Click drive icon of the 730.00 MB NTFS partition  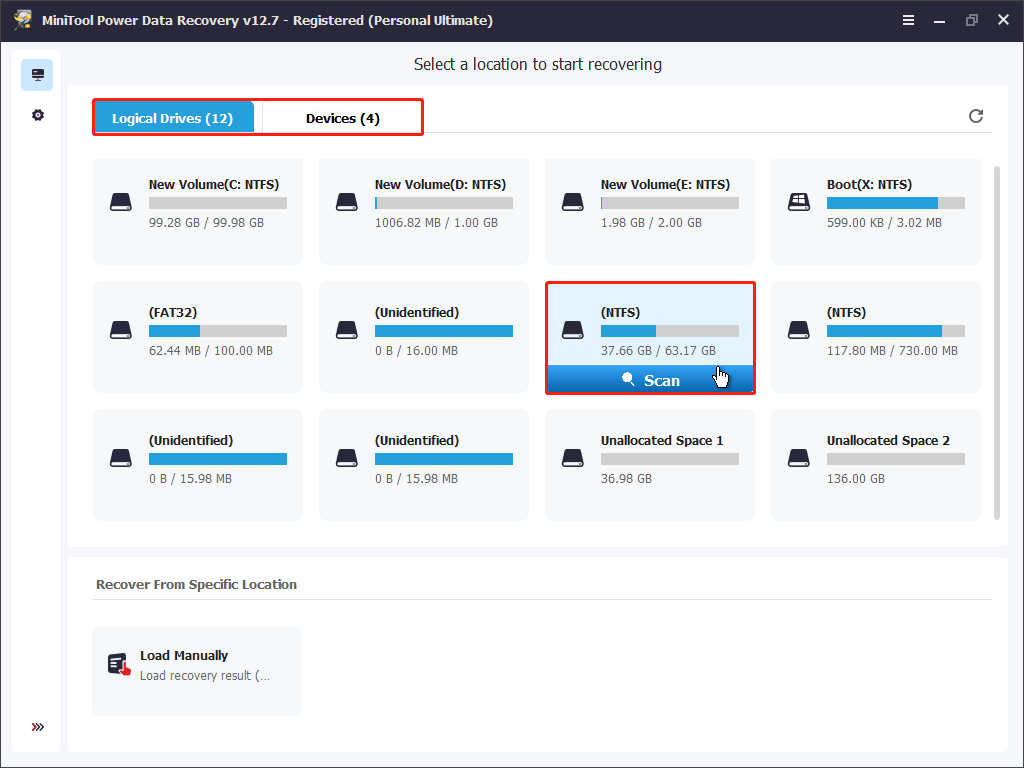click(x=799, y=330)
